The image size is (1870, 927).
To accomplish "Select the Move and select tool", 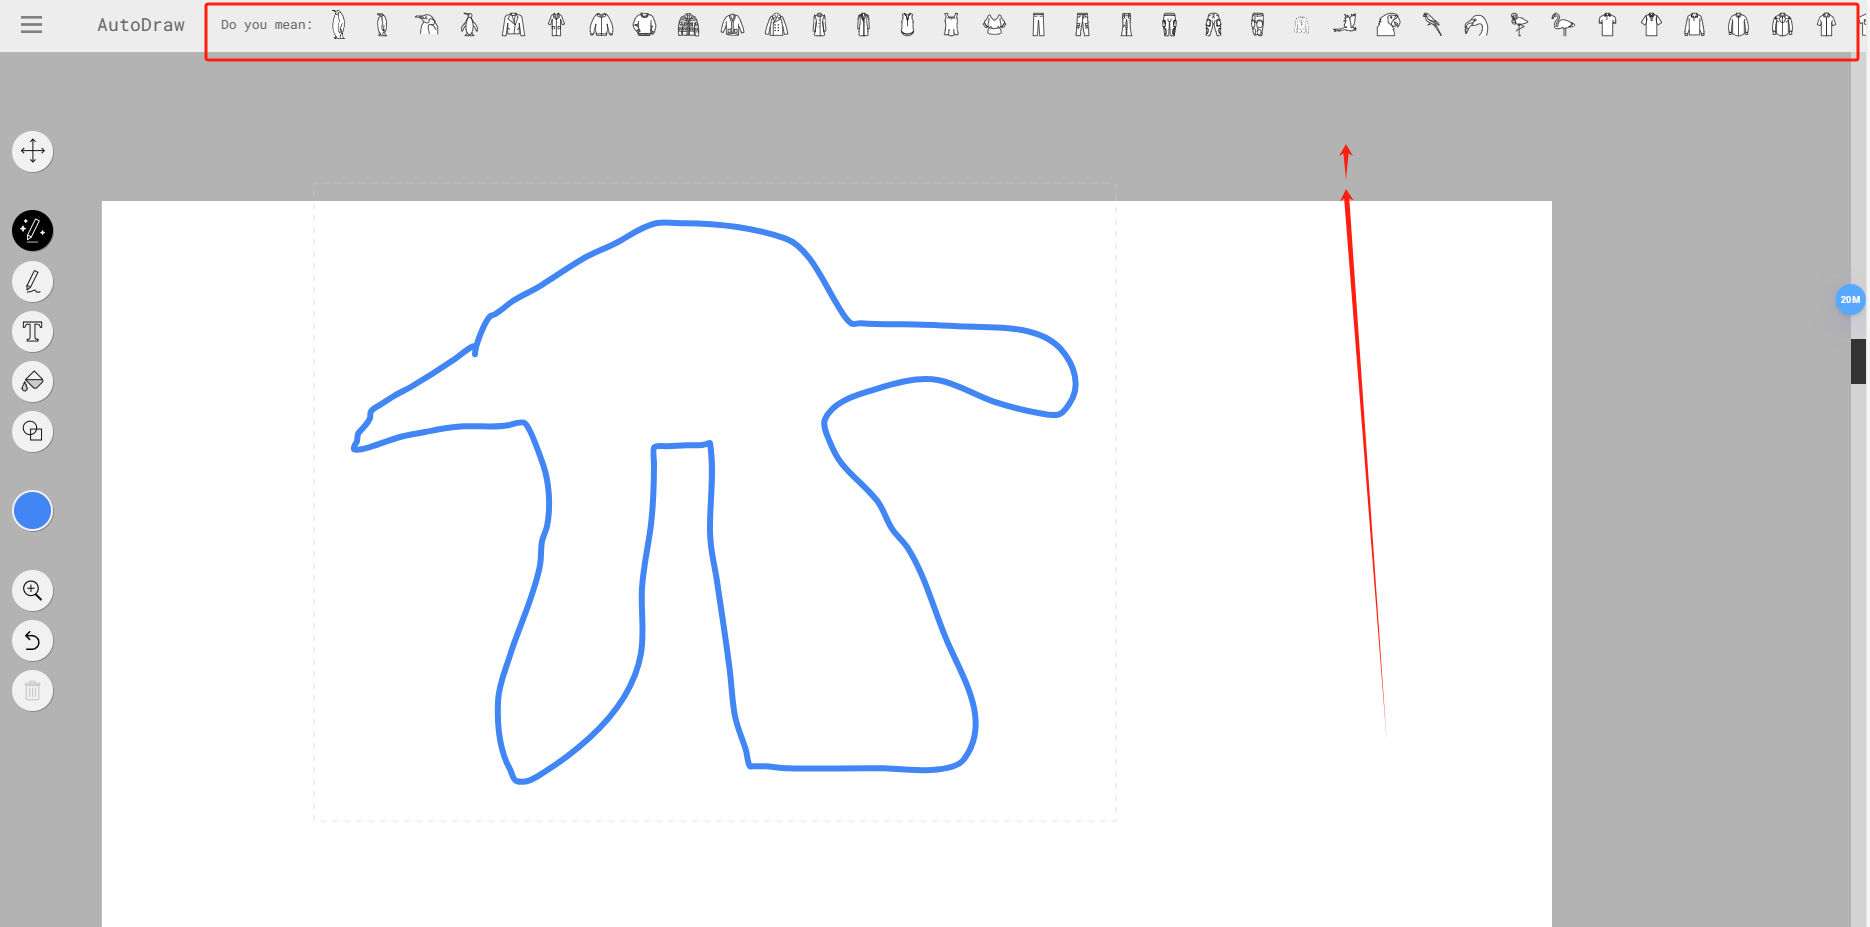I will 32,151.
